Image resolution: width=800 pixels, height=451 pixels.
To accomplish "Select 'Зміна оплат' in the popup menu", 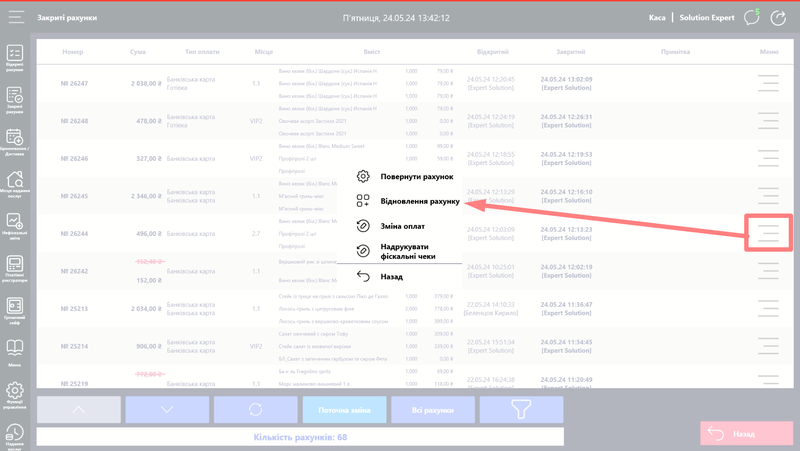I will [x=402, y=226].
